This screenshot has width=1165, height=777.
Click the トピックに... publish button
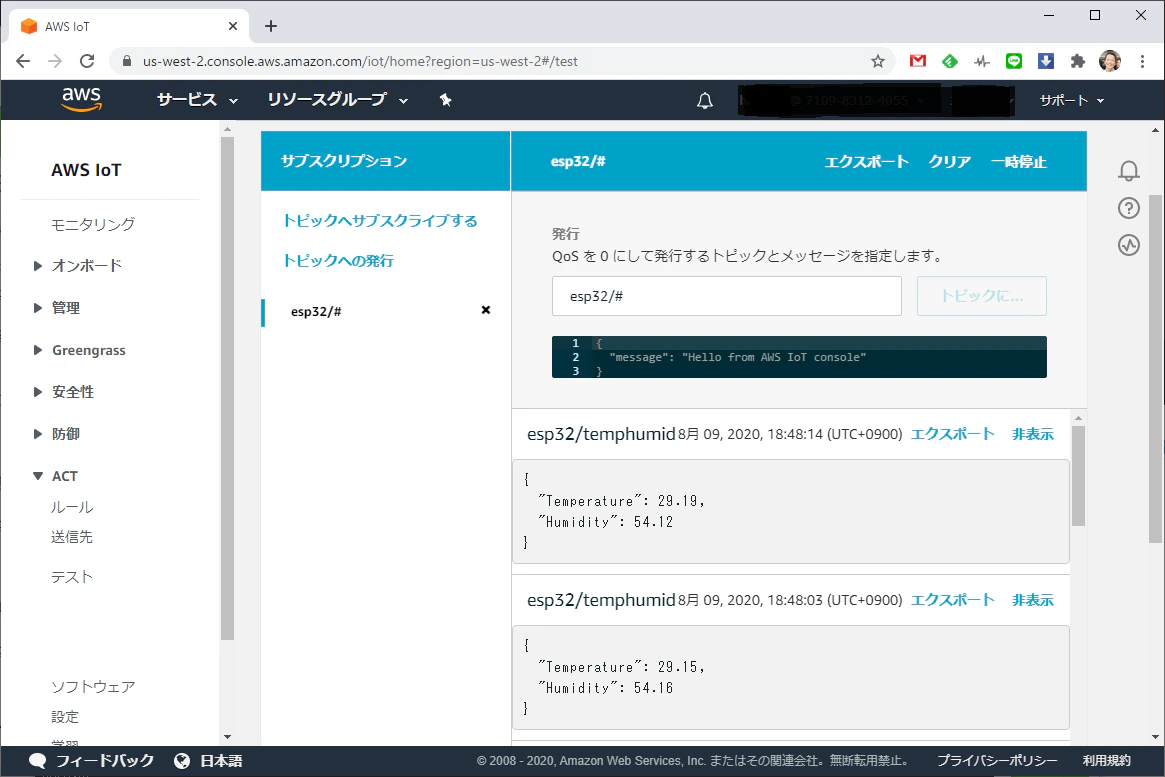point(981,296)
